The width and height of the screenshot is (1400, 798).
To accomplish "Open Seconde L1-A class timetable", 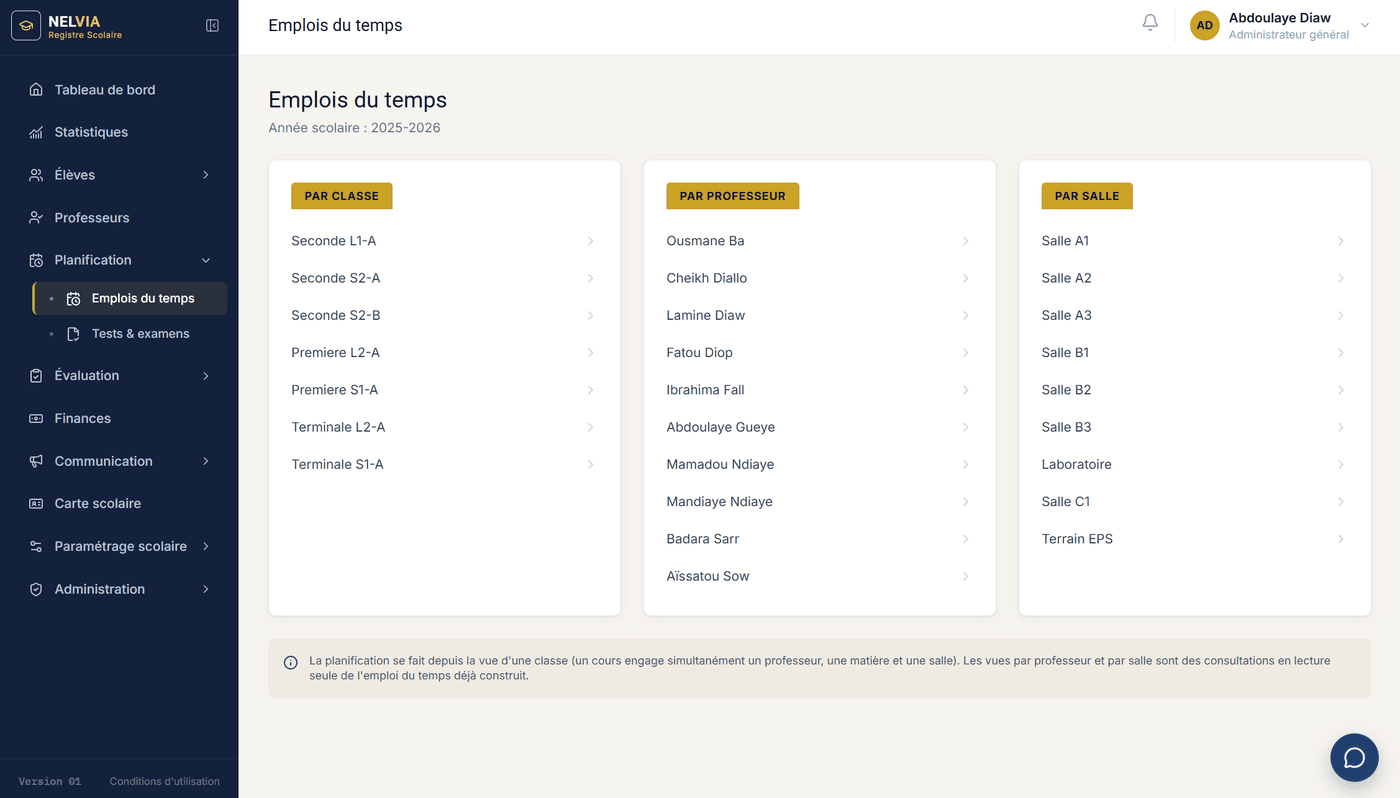I will tap(444, 241).
